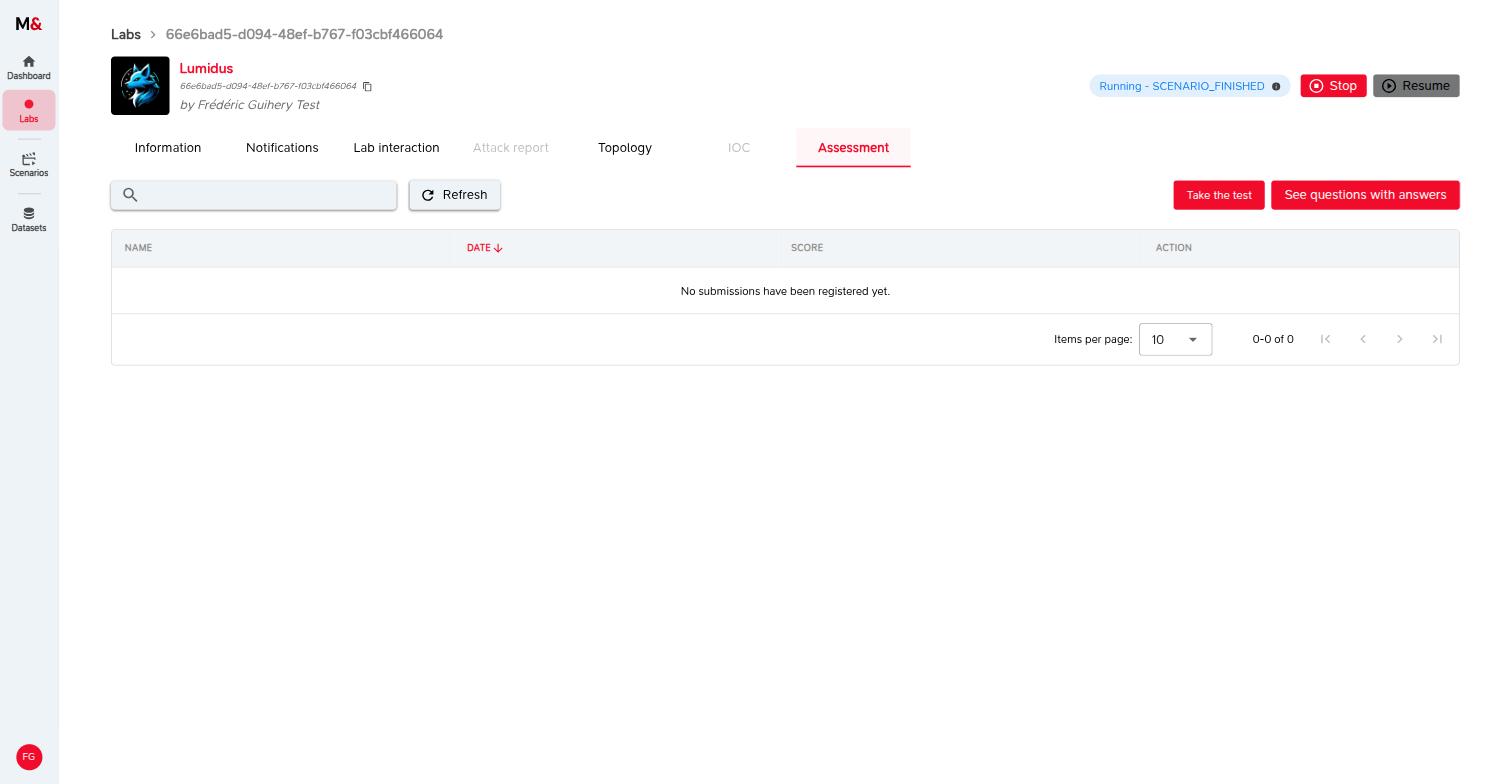Open Scenarios in the sidebar
1512x784 pixels.
(28, 164)
